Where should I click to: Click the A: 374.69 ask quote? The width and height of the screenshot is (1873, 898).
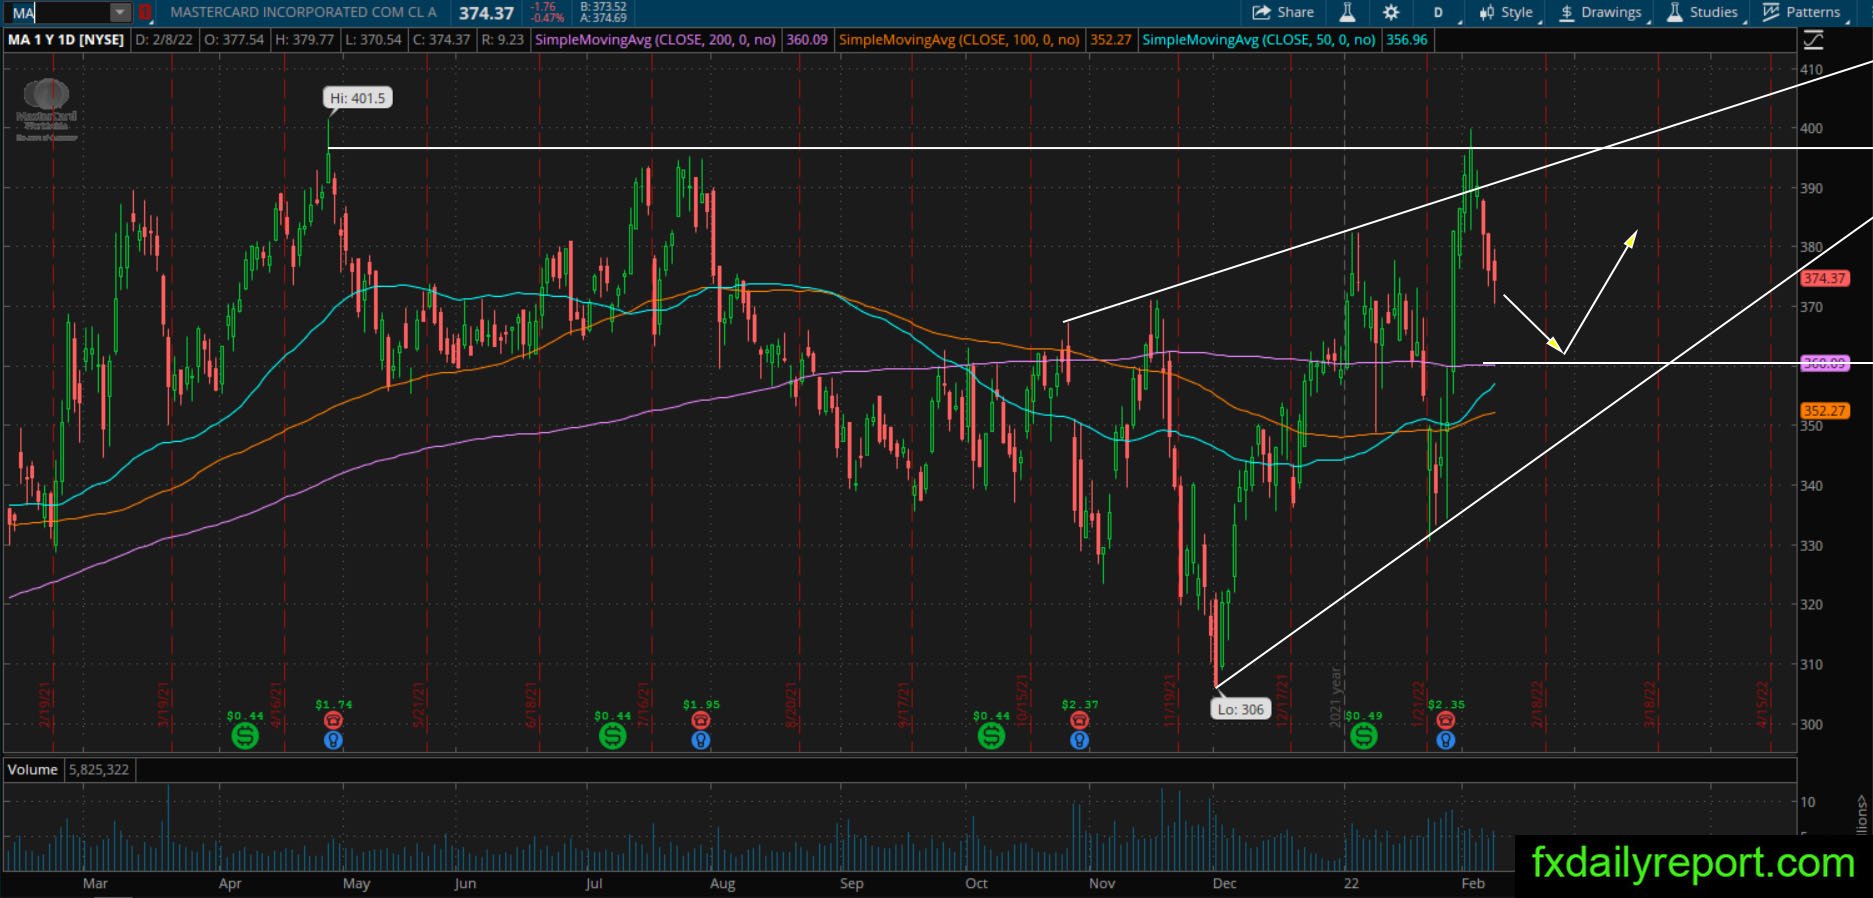click(x=603, y=18)
